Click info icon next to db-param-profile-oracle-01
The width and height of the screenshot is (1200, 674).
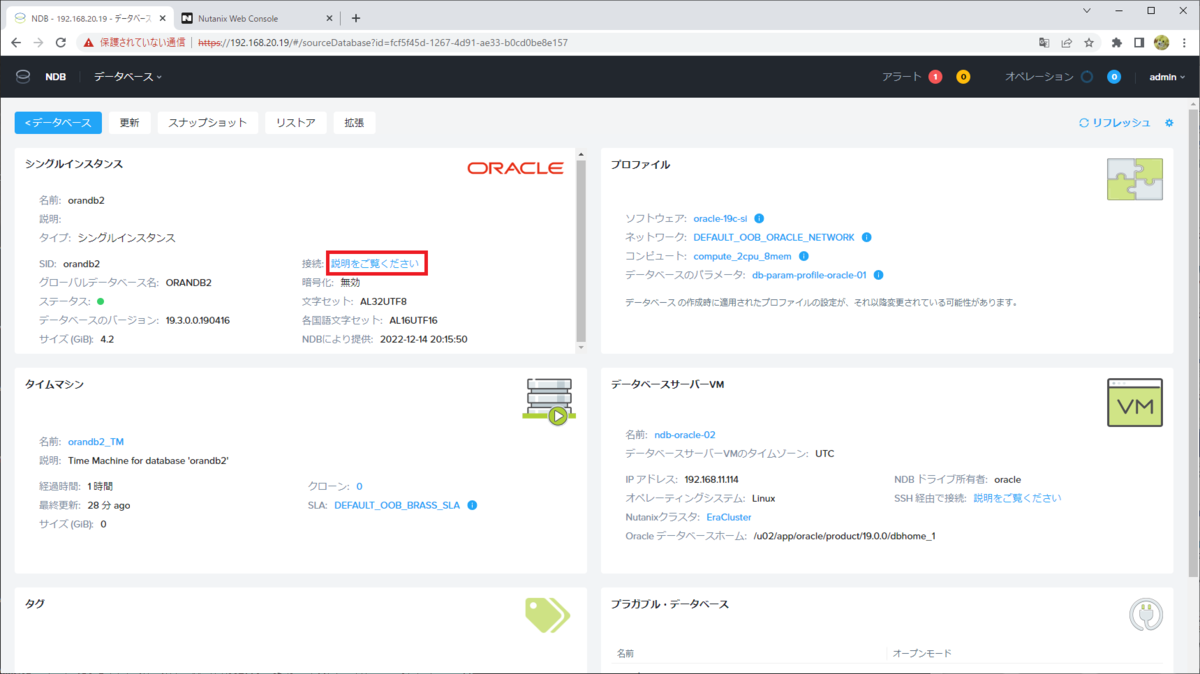click(878, 275)
